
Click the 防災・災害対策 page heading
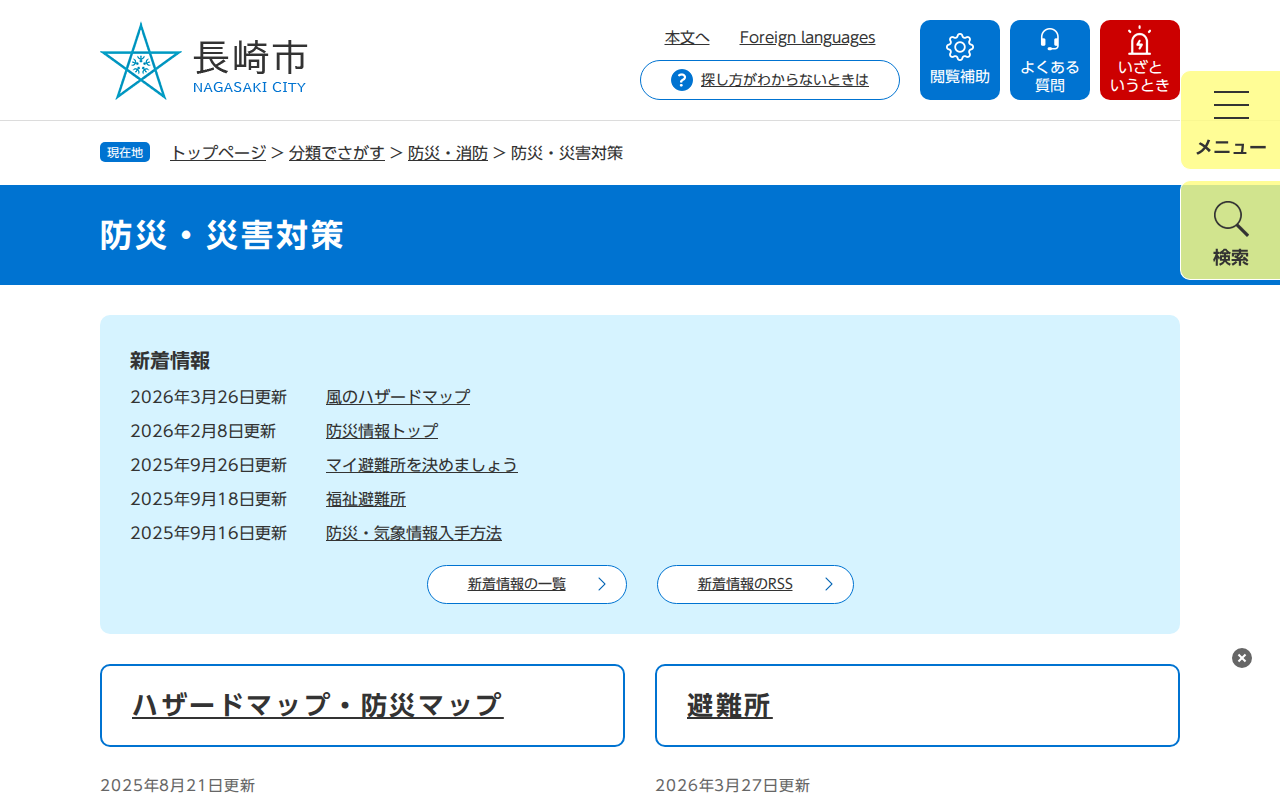222,235
